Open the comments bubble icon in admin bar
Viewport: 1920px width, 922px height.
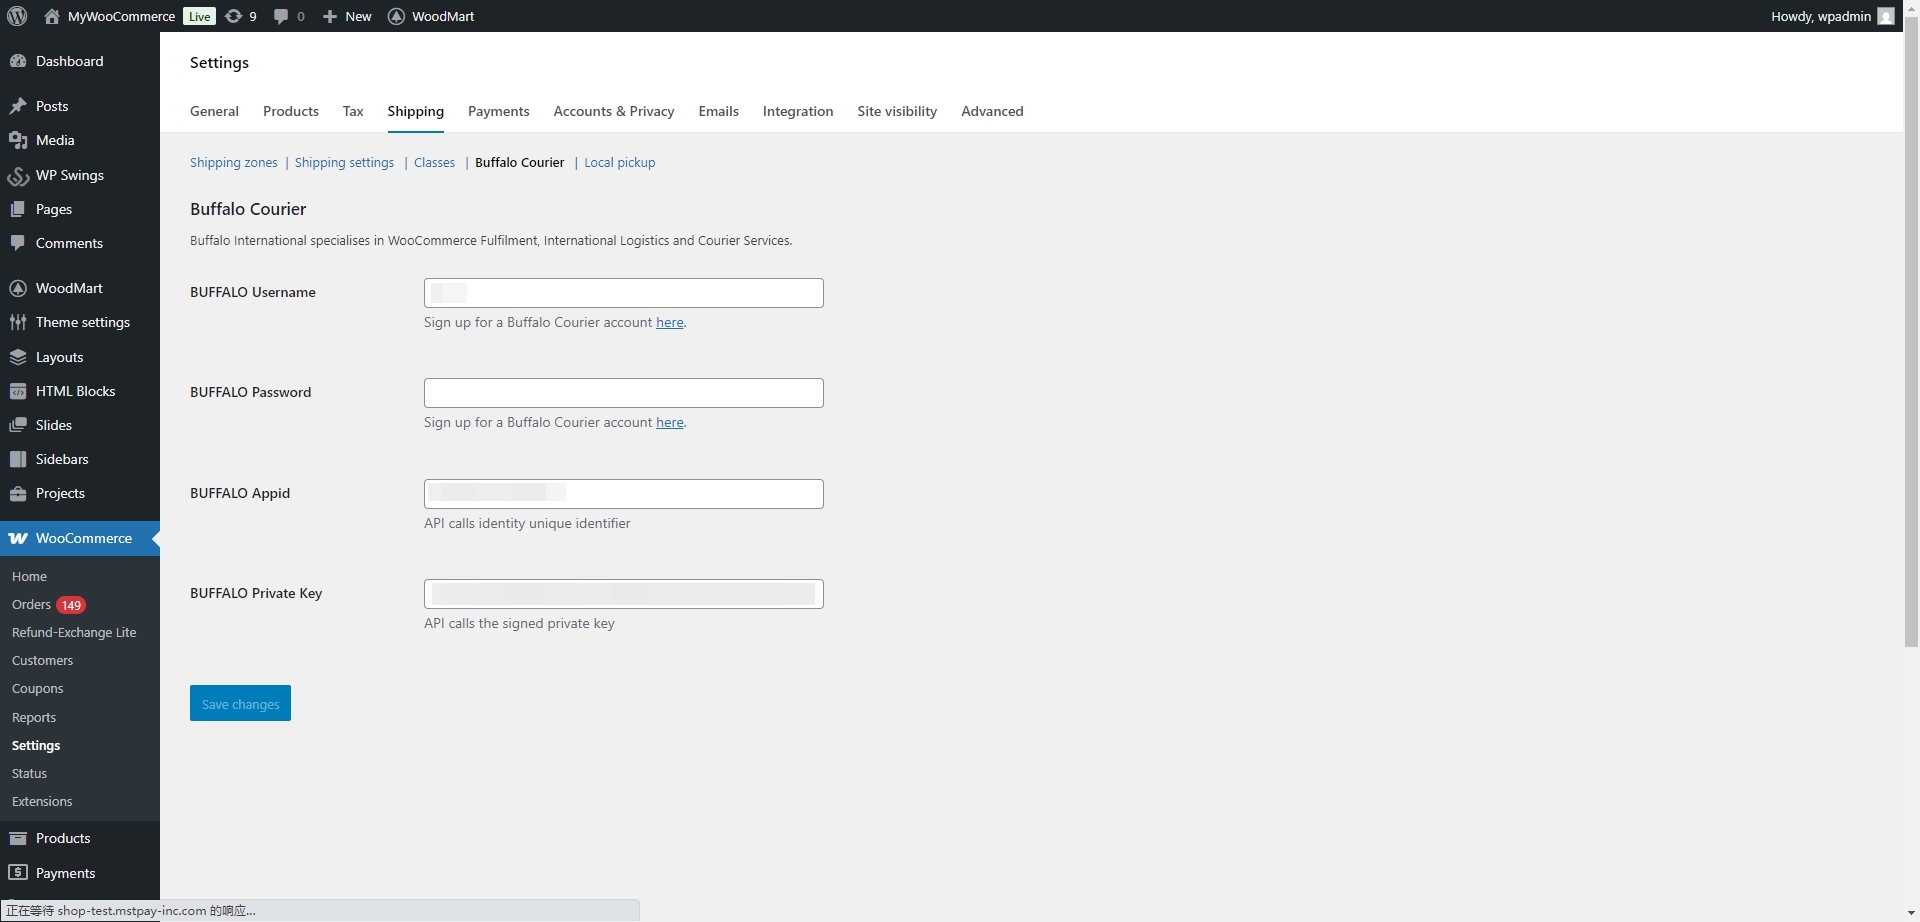(x=281, y=16)
